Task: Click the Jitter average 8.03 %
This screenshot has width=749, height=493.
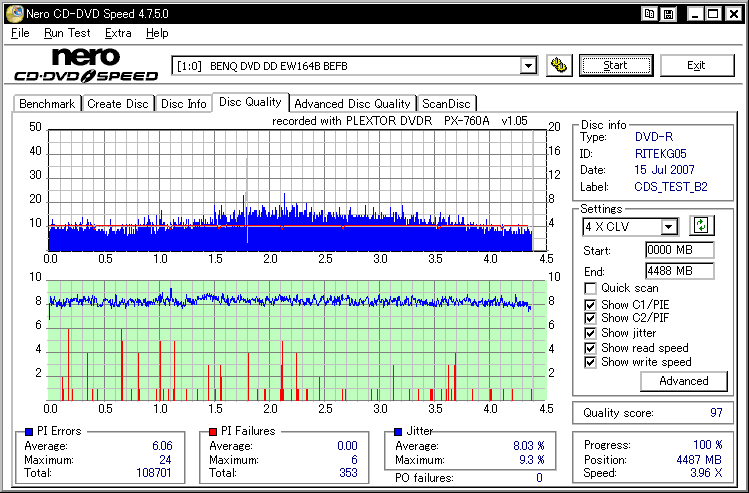Action: point(529,446)
